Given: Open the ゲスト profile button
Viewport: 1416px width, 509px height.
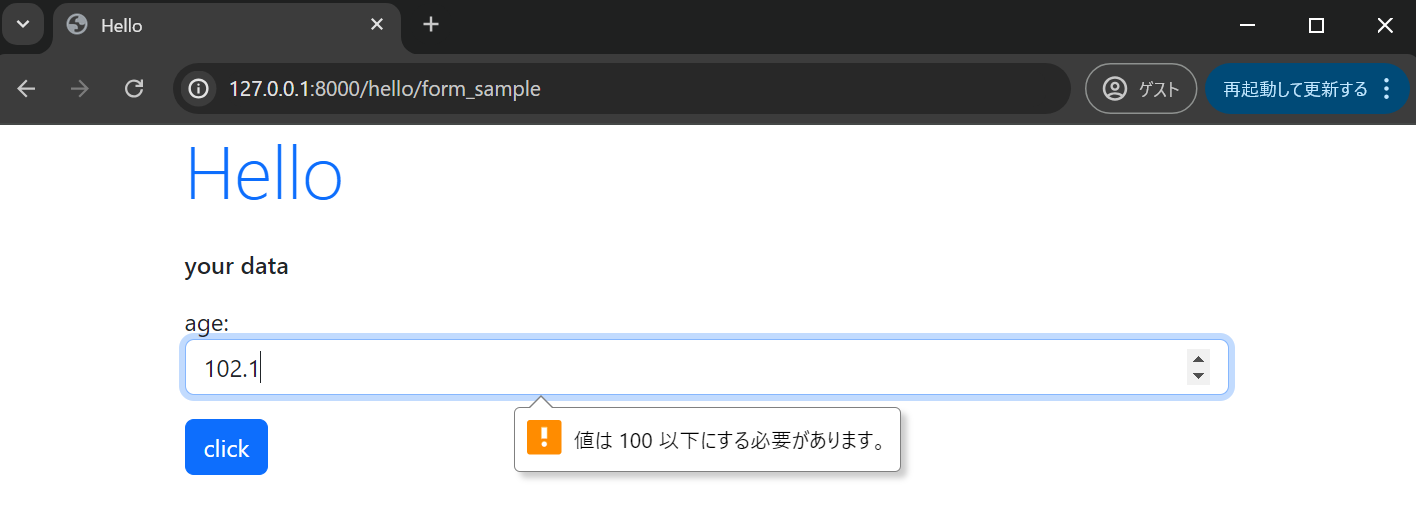Looking at the screenshot, I should 1141,89.
